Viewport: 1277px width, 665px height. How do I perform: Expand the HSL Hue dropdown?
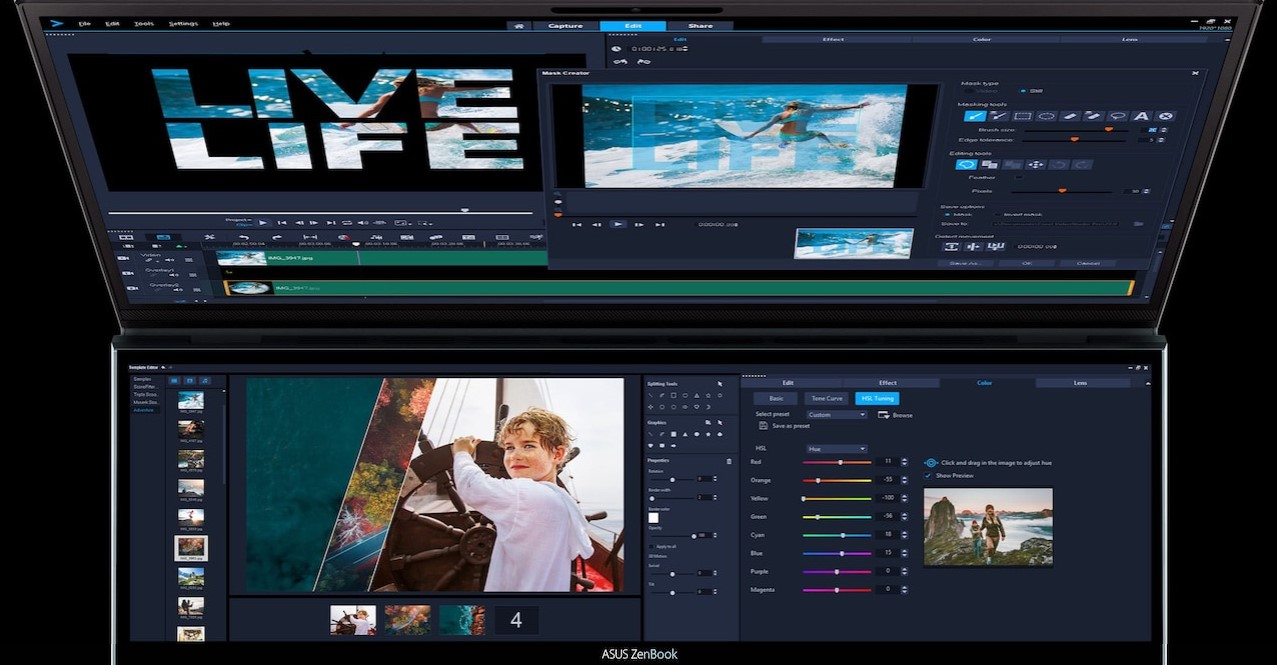pyautogui.click(x=835, y=449)
